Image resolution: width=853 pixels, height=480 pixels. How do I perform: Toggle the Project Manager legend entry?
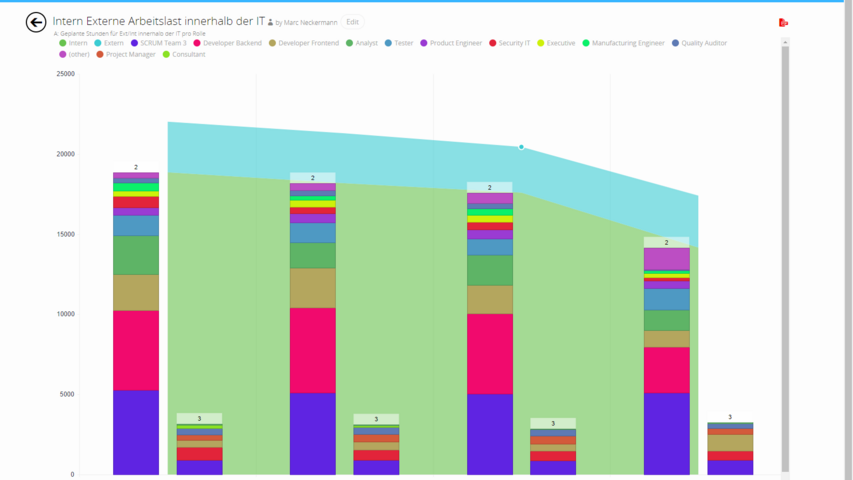click(126, 54)
